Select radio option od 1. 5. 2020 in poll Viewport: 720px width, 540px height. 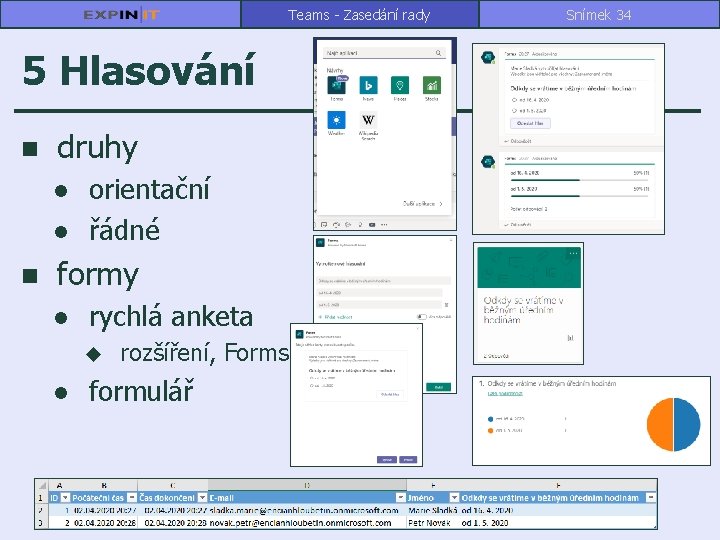click(514, 111)
